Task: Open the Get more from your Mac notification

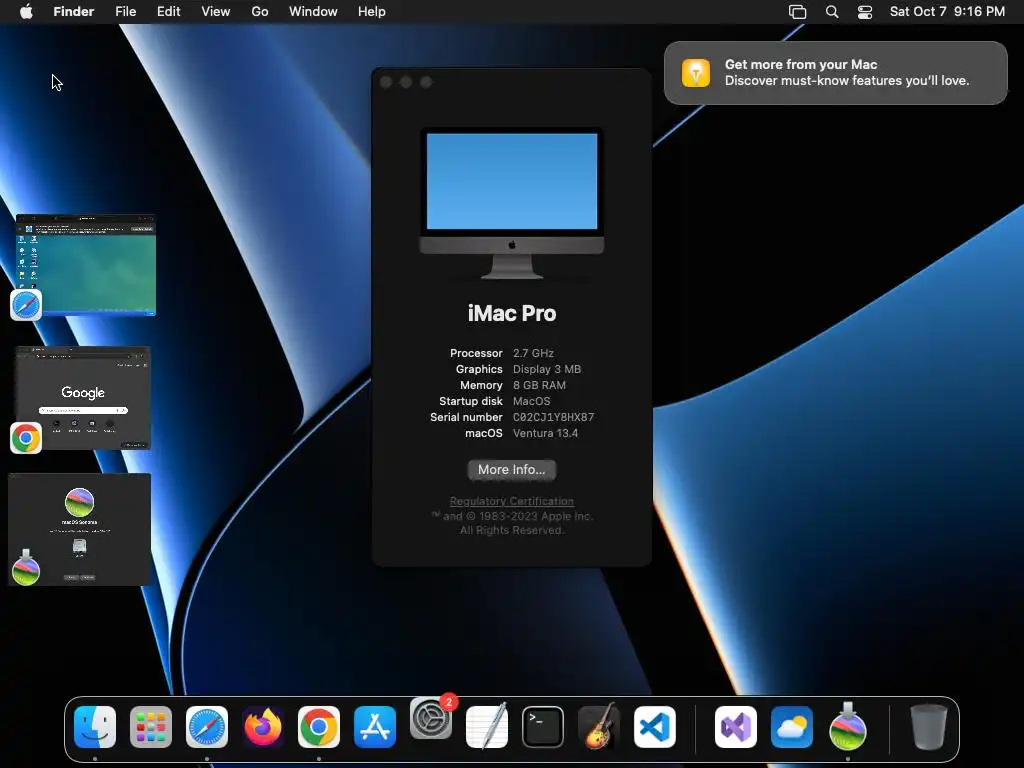Action: coord(836,72)
